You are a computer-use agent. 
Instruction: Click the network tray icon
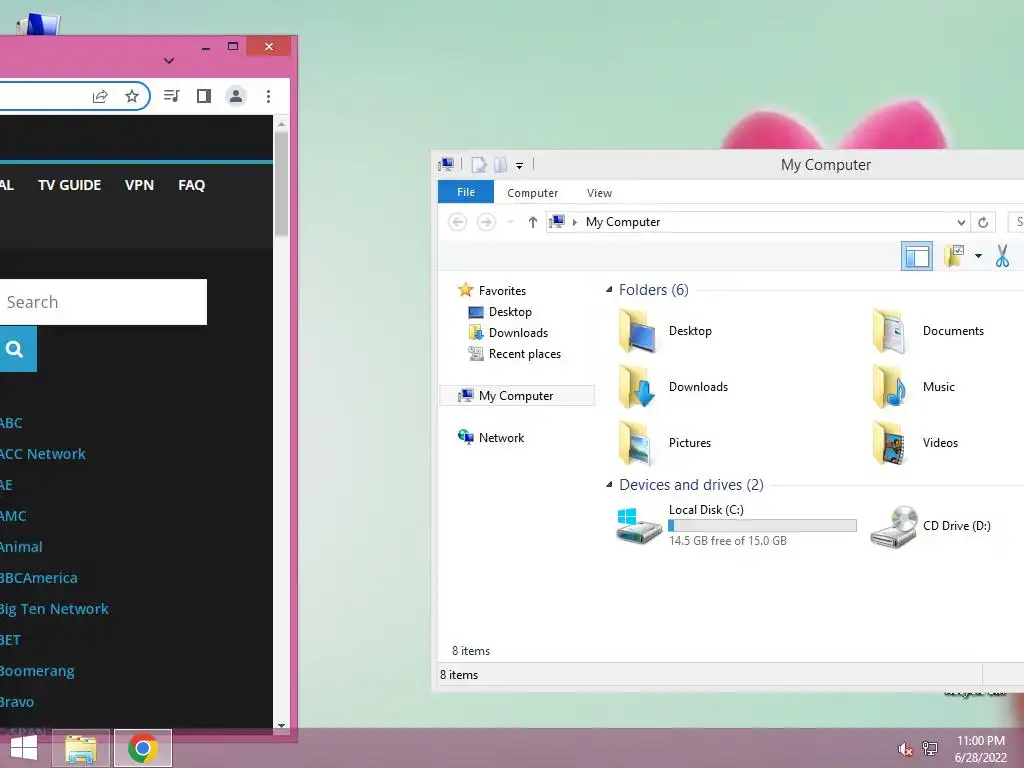point(930,748)
